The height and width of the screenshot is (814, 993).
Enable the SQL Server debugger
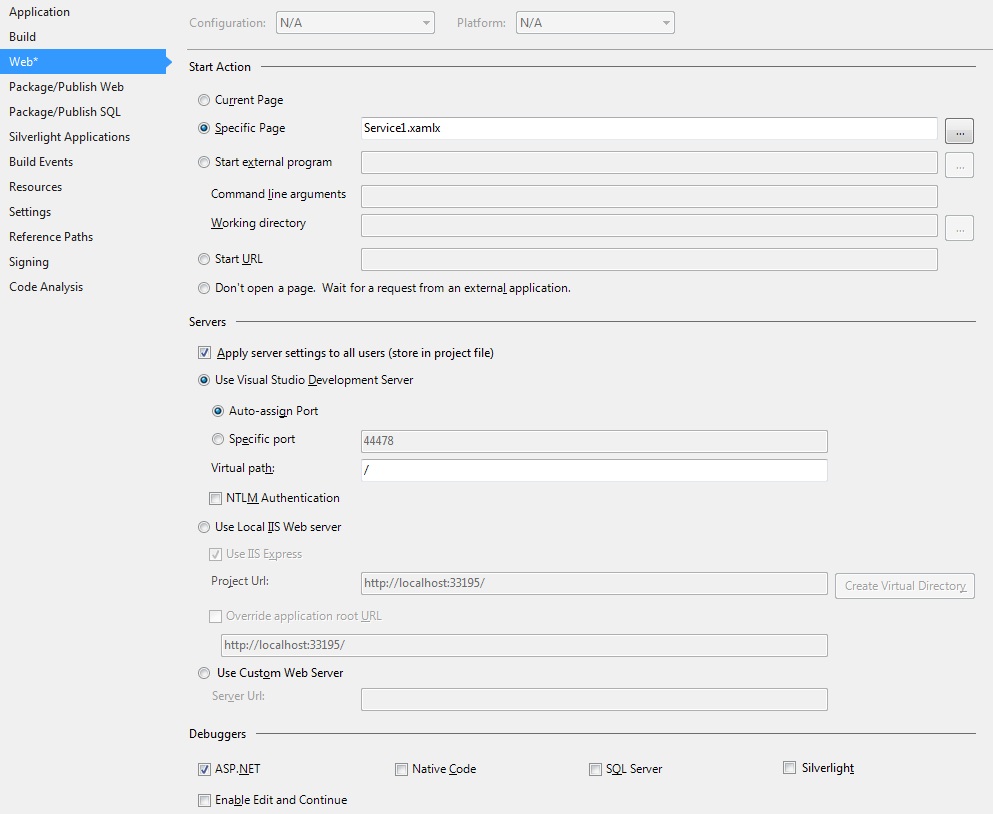[595, 768]
